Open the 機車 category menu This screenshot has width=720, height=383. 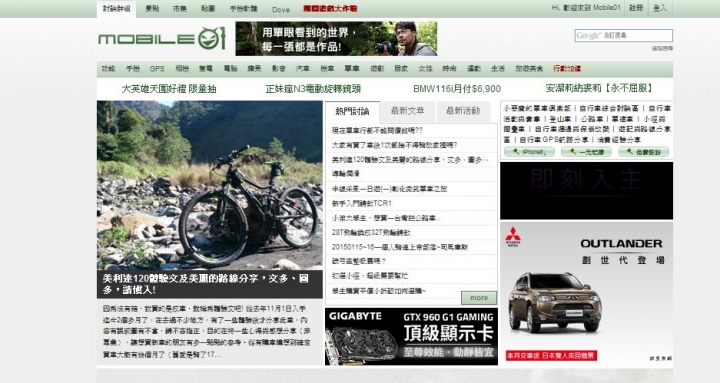click(327, 68)
